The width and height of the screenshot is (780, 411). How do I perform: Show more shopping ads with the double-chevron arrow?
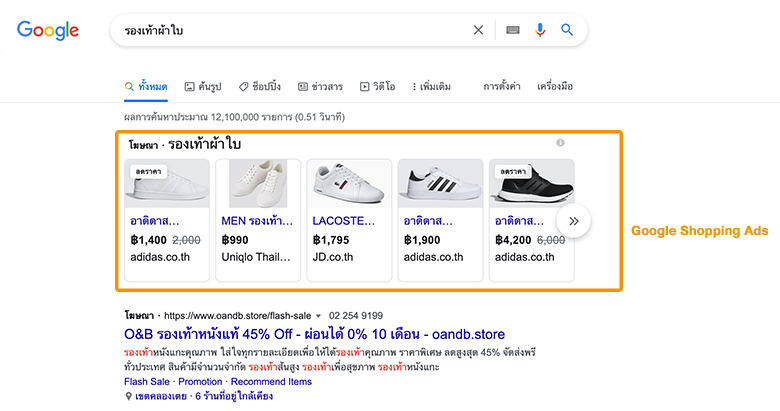(574, 221)
